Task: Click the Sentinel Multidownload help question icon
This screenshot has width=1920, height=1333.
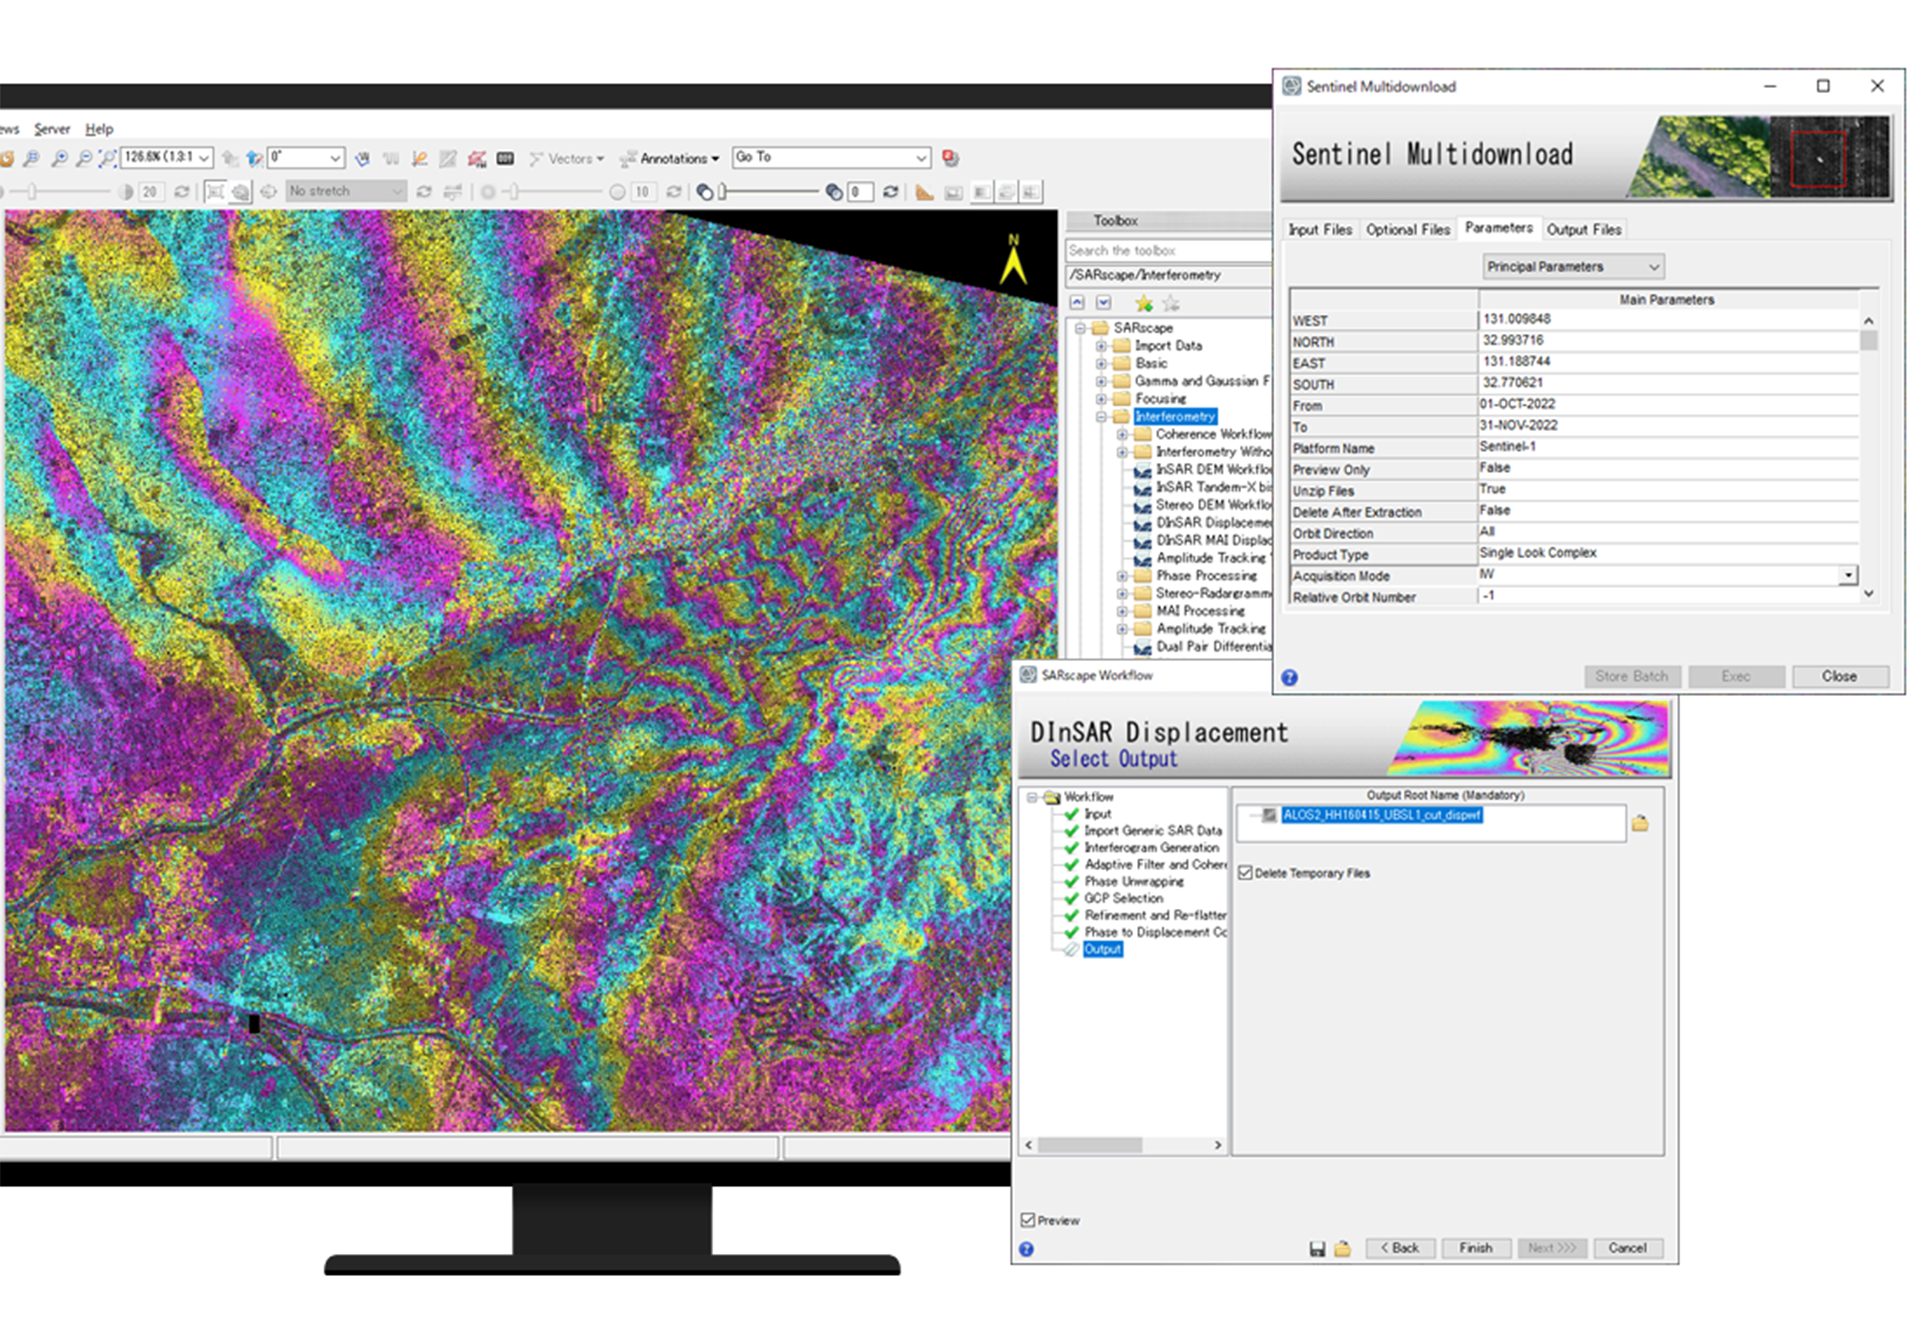Action: pos(1290,678)
